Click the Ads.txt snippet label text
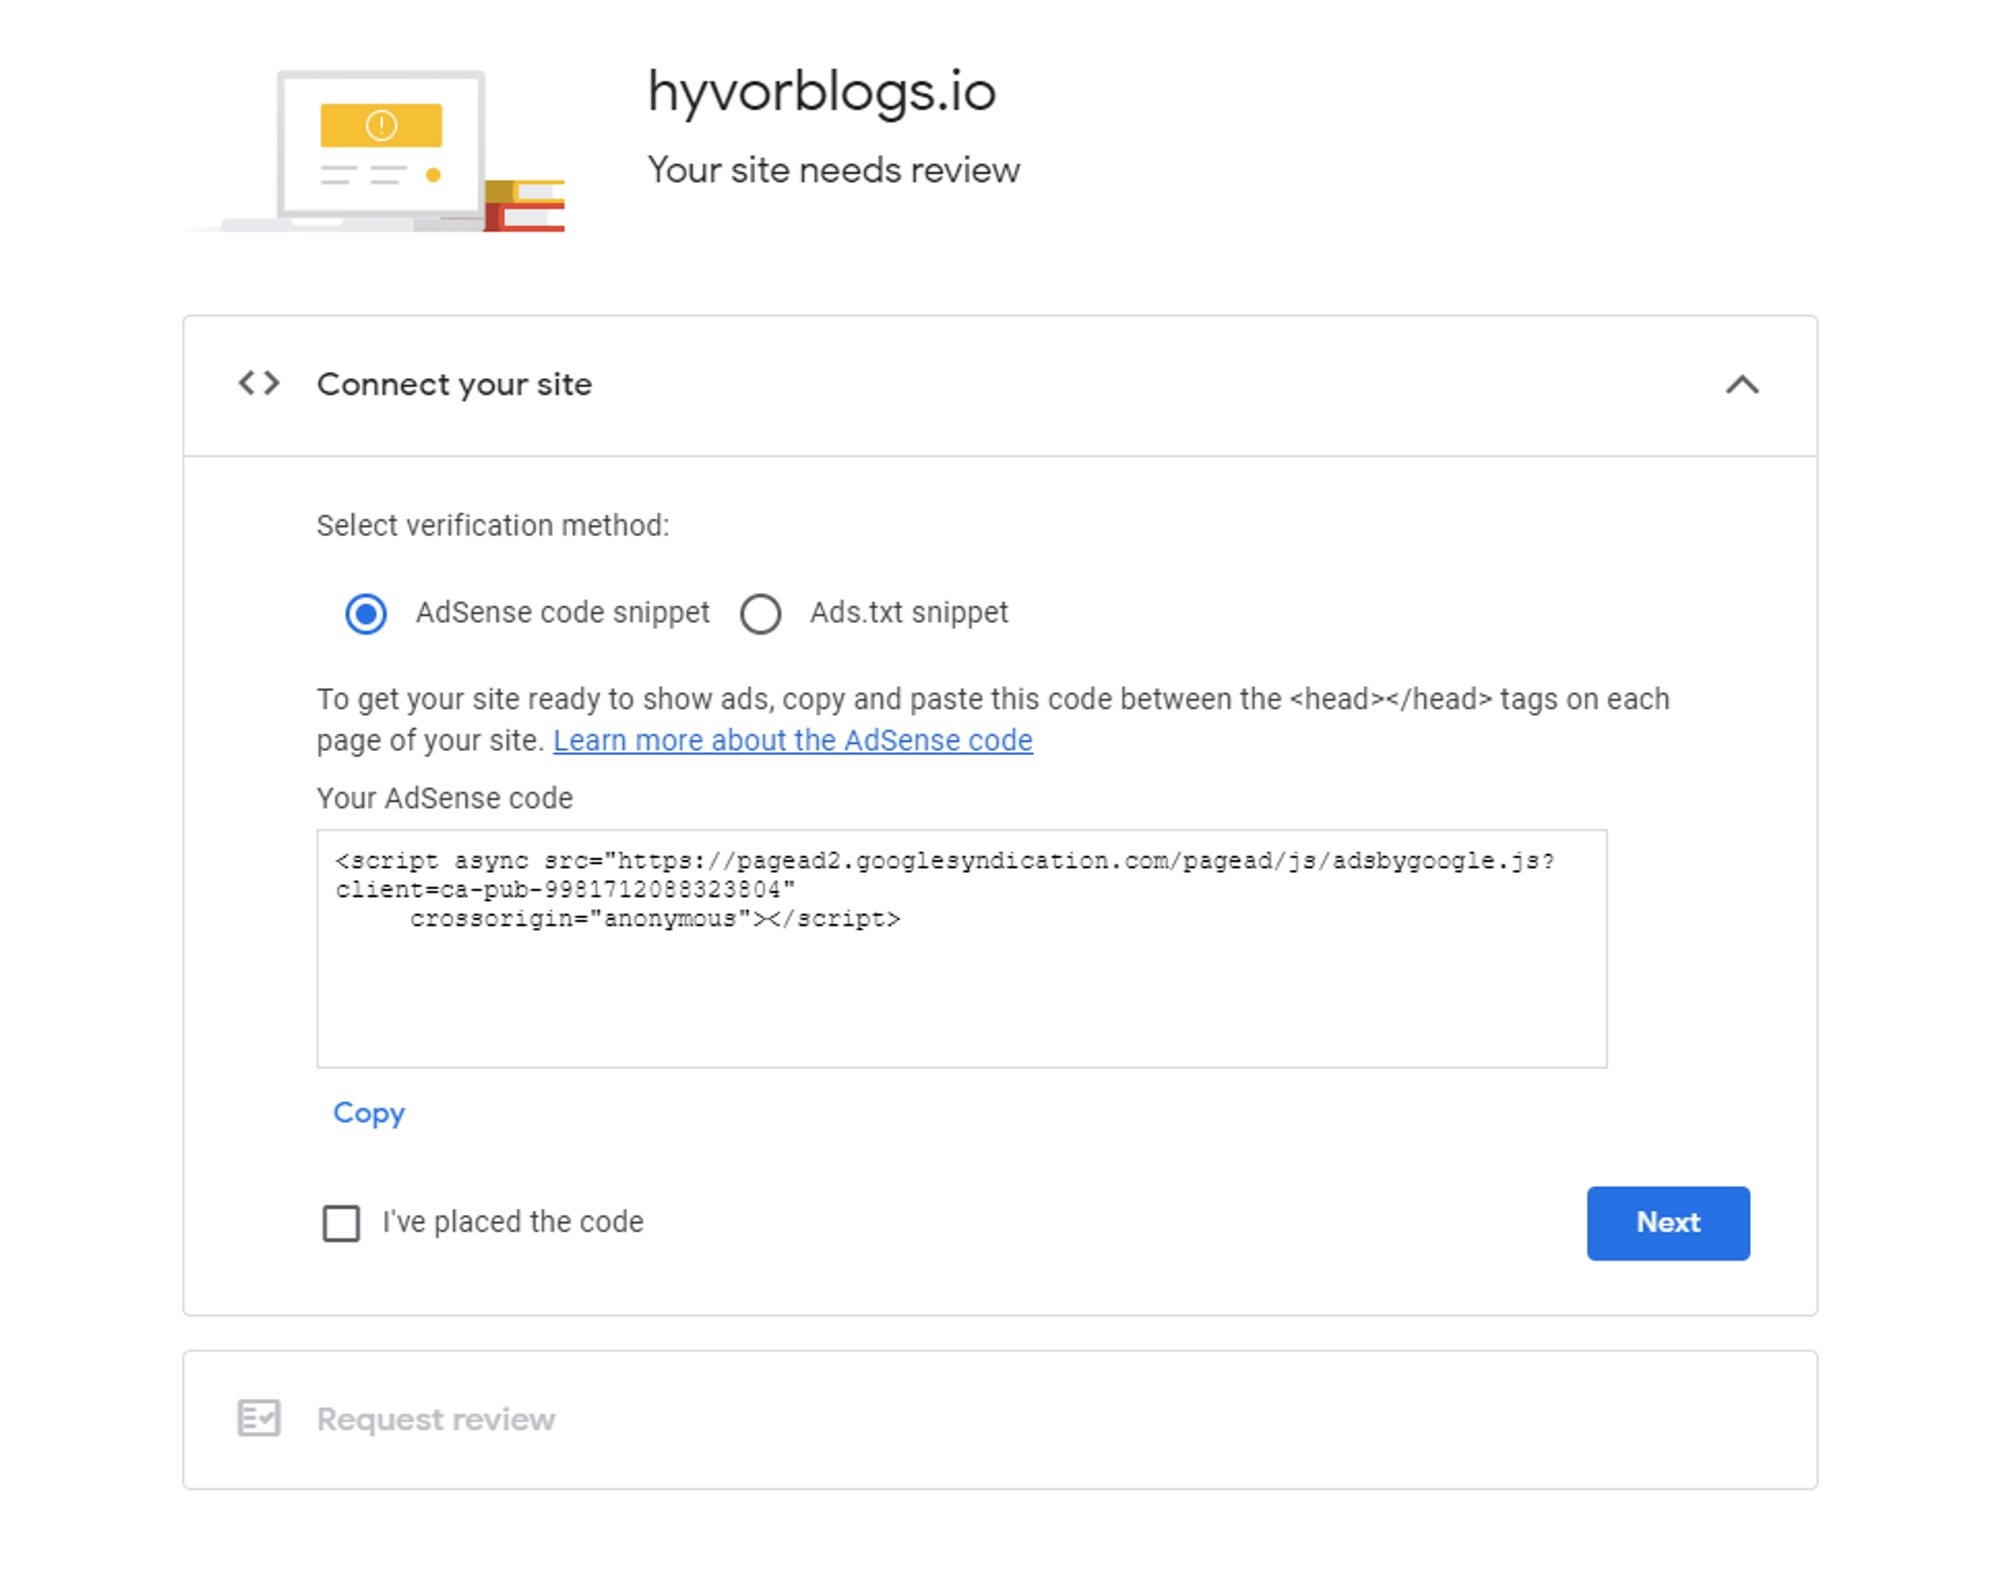The image size is (2000, 1572). 909,612
